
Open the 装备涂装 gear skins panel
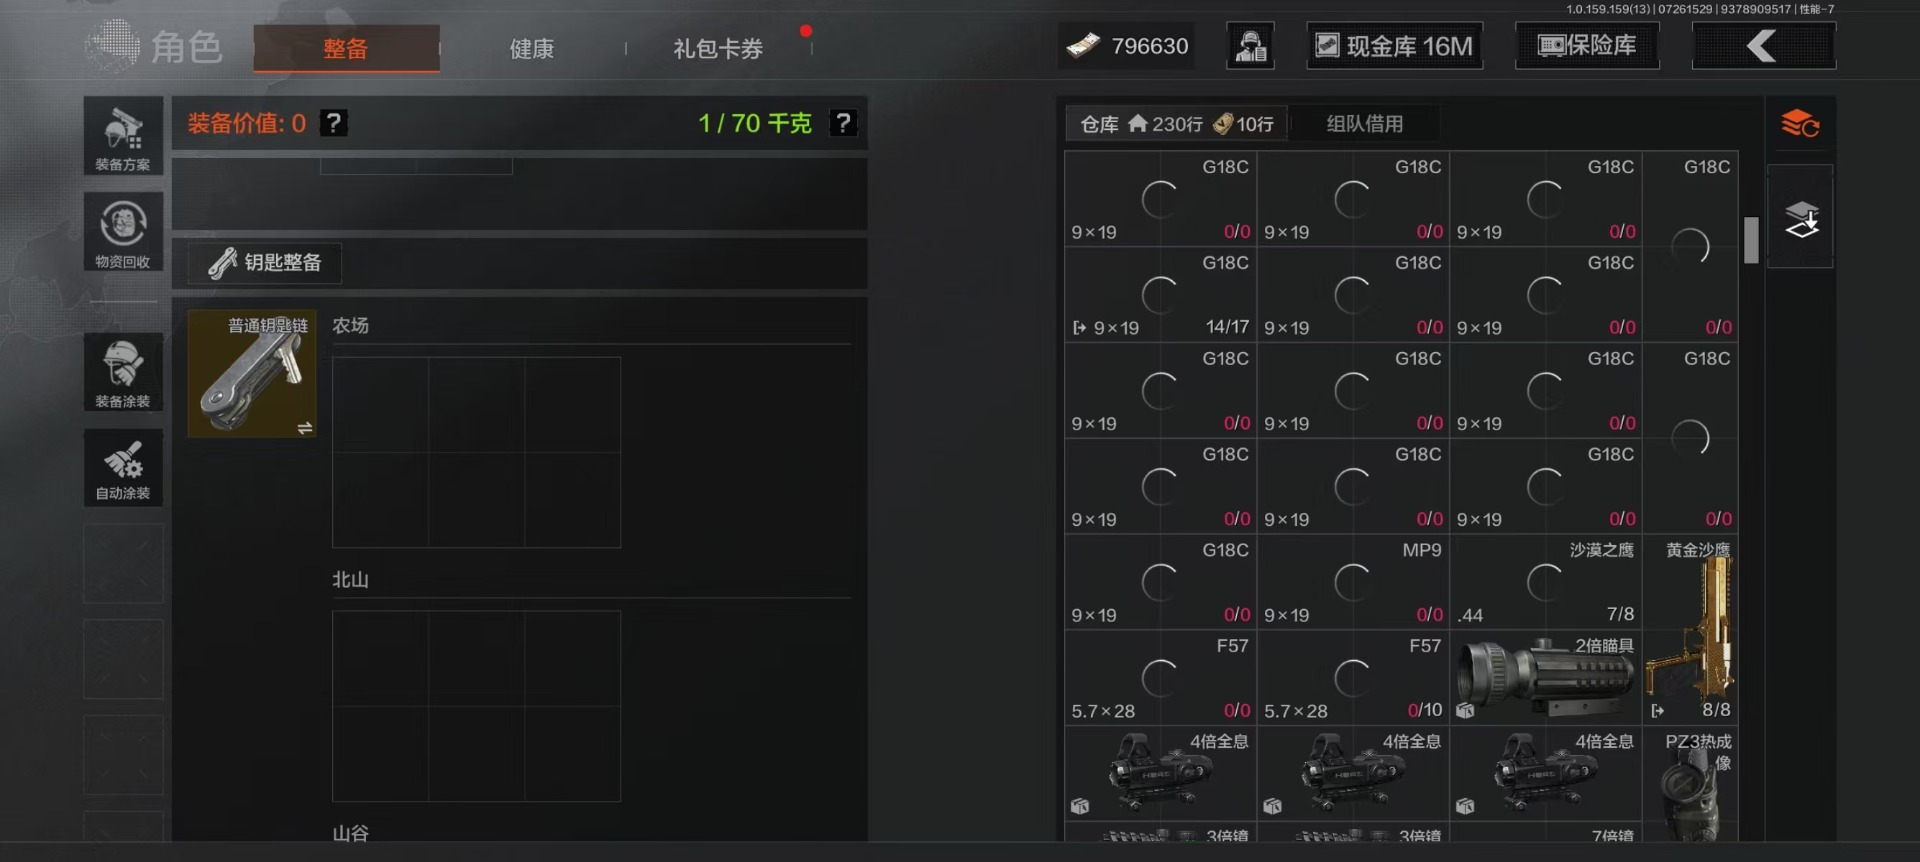[x=123, y=372]
